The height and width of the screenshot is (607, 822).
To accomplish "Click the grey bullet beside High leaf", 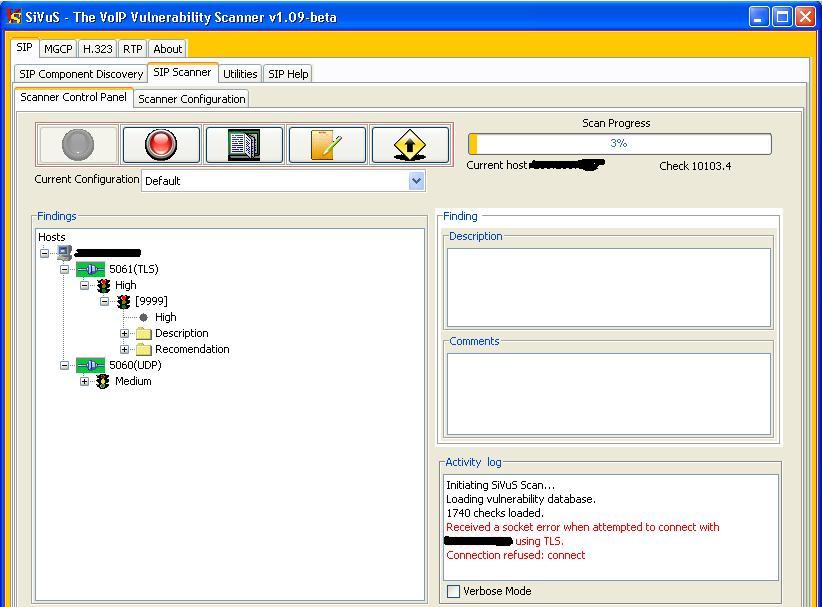I will pyautogui.click(x=144, y=317).
